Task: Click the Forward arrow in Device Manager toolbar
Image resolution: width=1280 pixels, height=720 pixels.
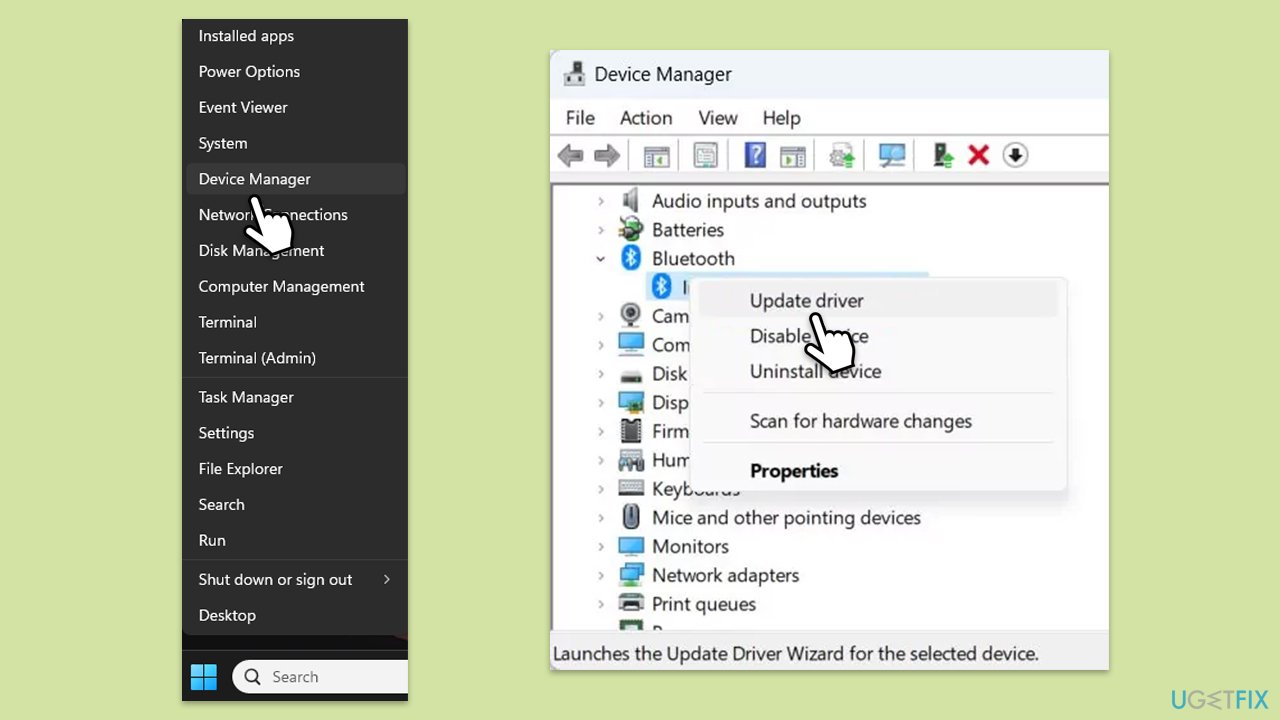Action: 607,155
